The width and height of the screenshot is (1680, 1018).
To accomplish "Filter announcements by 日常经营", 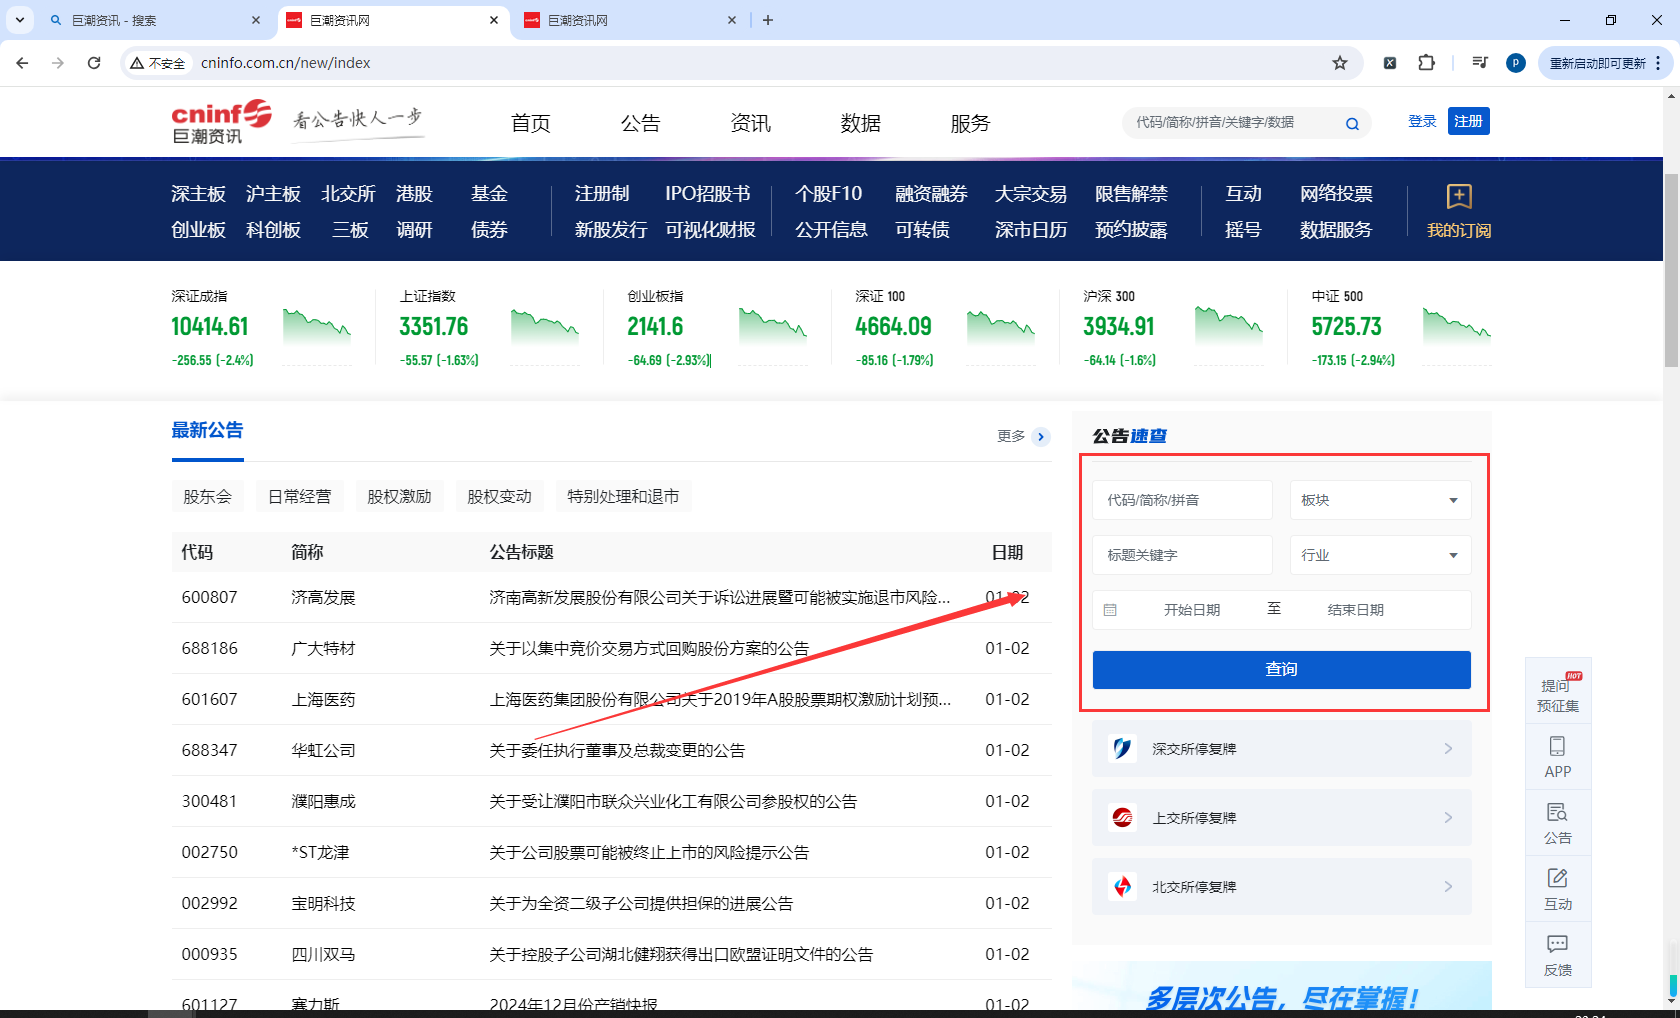I will (x=300, y=497).
